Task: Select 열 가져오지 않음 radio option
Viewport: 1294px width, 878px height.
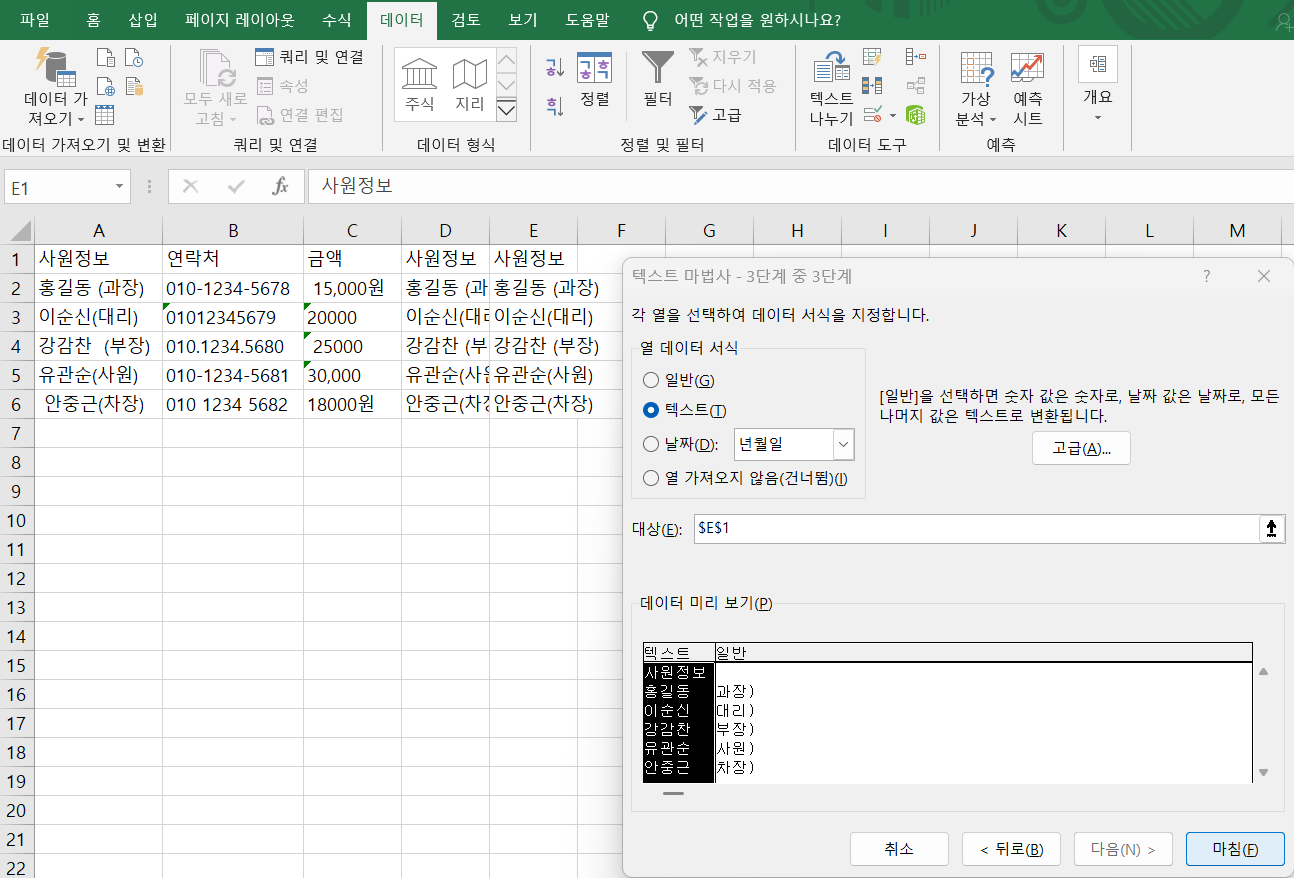Action: click(651, 478)
